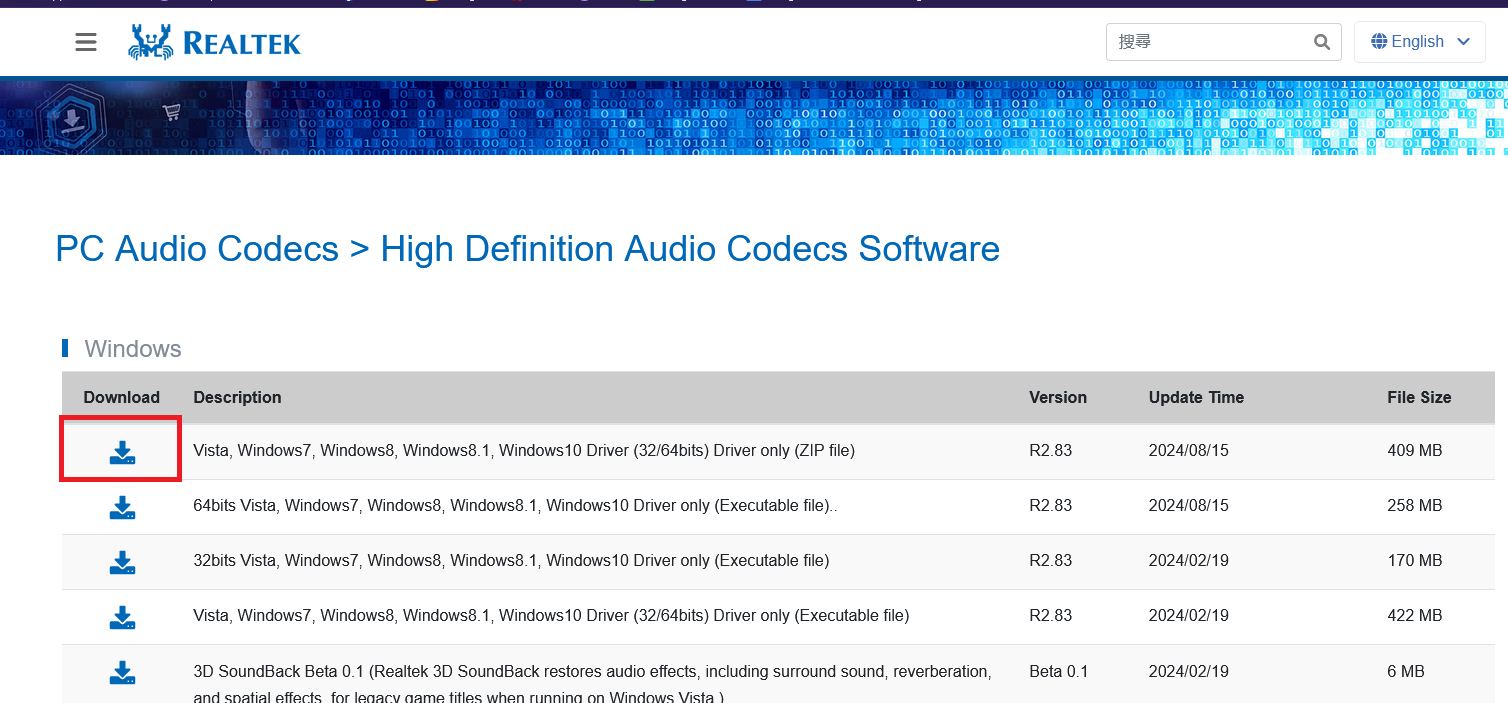Click the Download column header
This screenshot has height=703, width=1508.
tap(122, 397)
